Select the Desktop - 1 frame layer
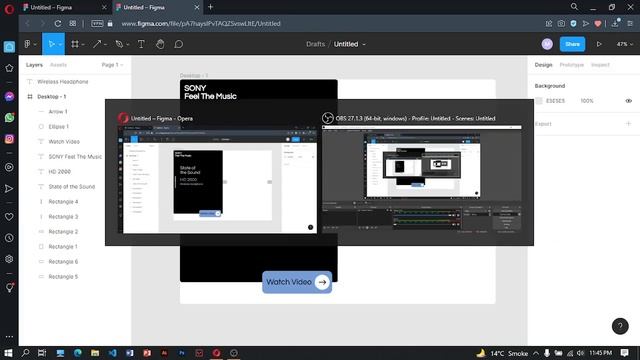 51,97
